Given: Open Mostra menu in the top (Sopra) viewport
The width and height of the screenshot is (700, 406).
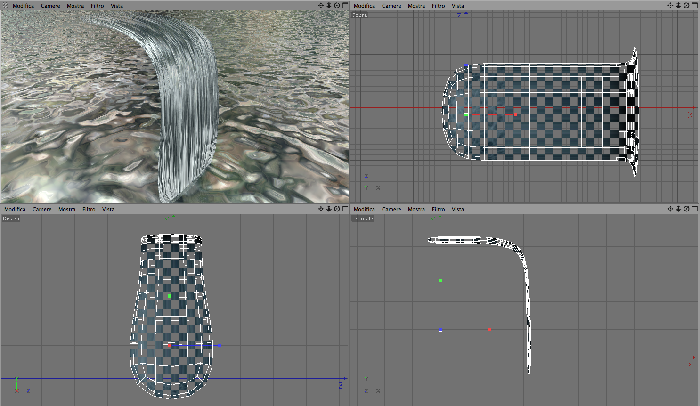Looking at the screenshot, I should (x=416, y=6).
